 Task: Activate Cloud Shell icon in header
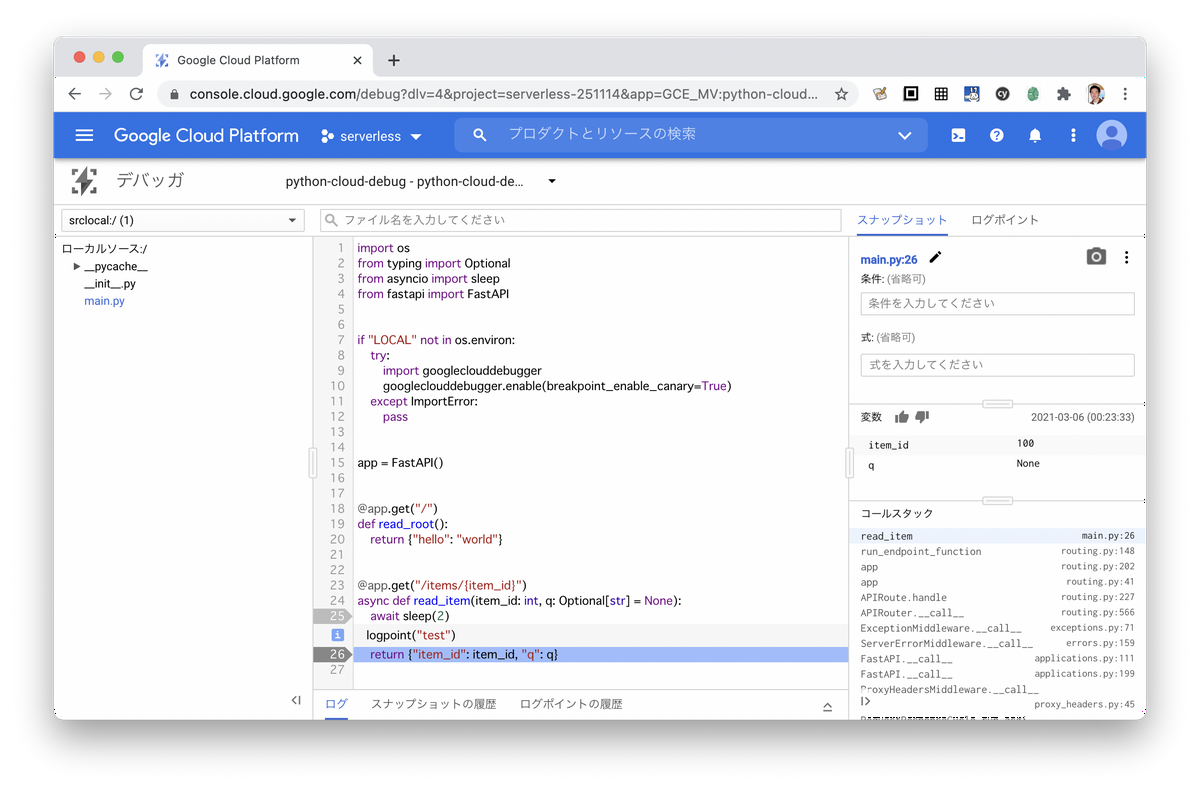958,135
